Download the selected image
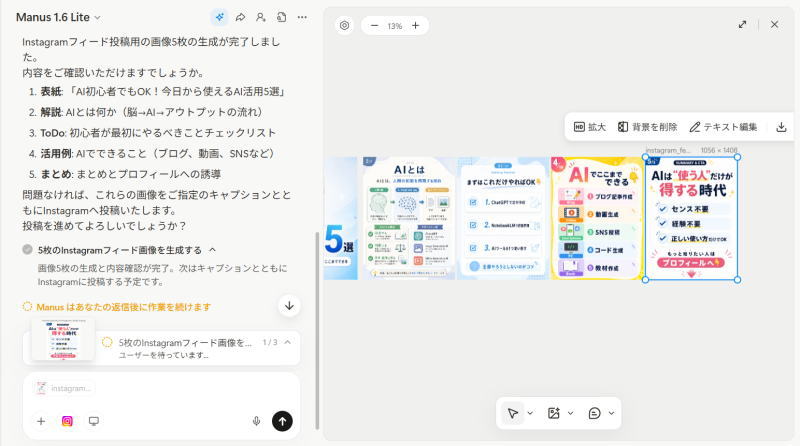This screenshot has width=800, height=446. pyautogui.click(x=781, y=127)
